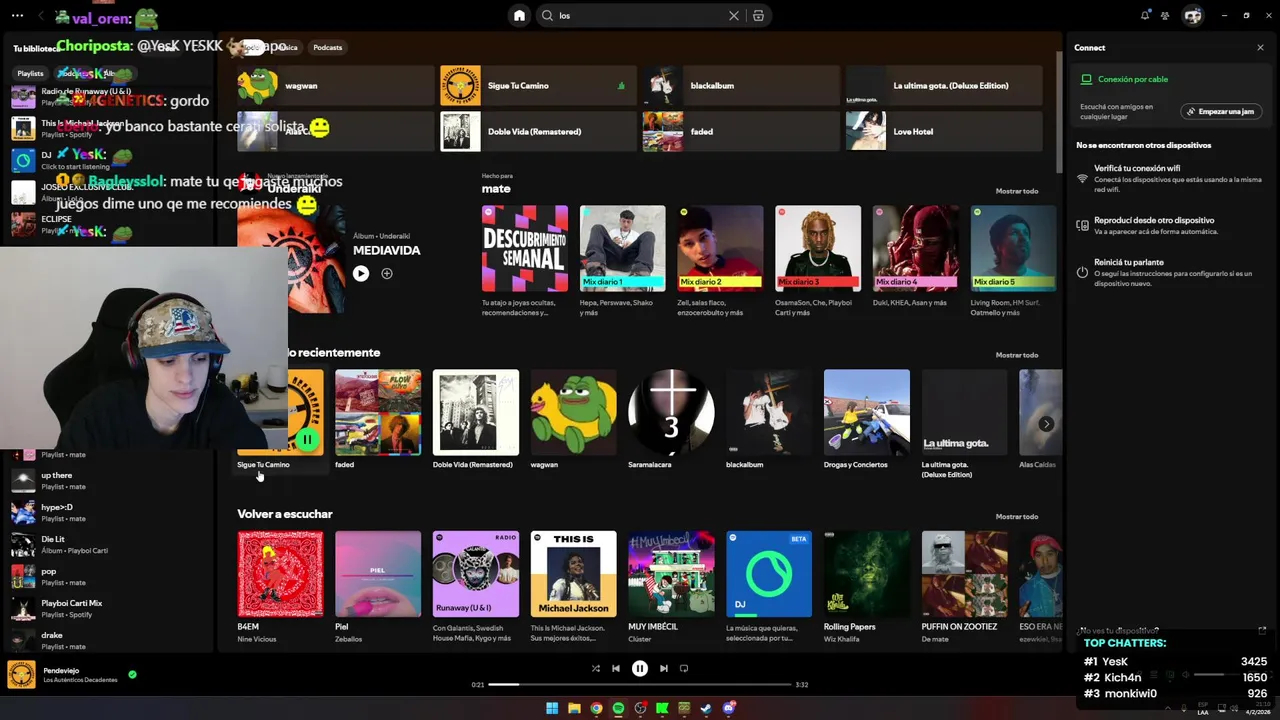Open Windows Start menu

point(552,709)
